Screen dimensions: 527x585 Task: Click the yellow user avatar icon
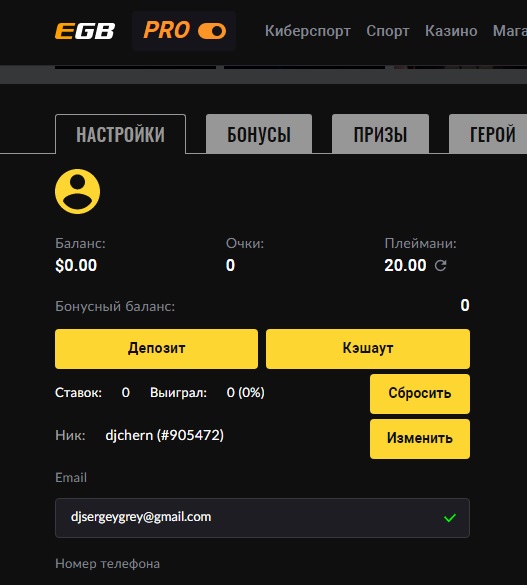tap(78, 191)
